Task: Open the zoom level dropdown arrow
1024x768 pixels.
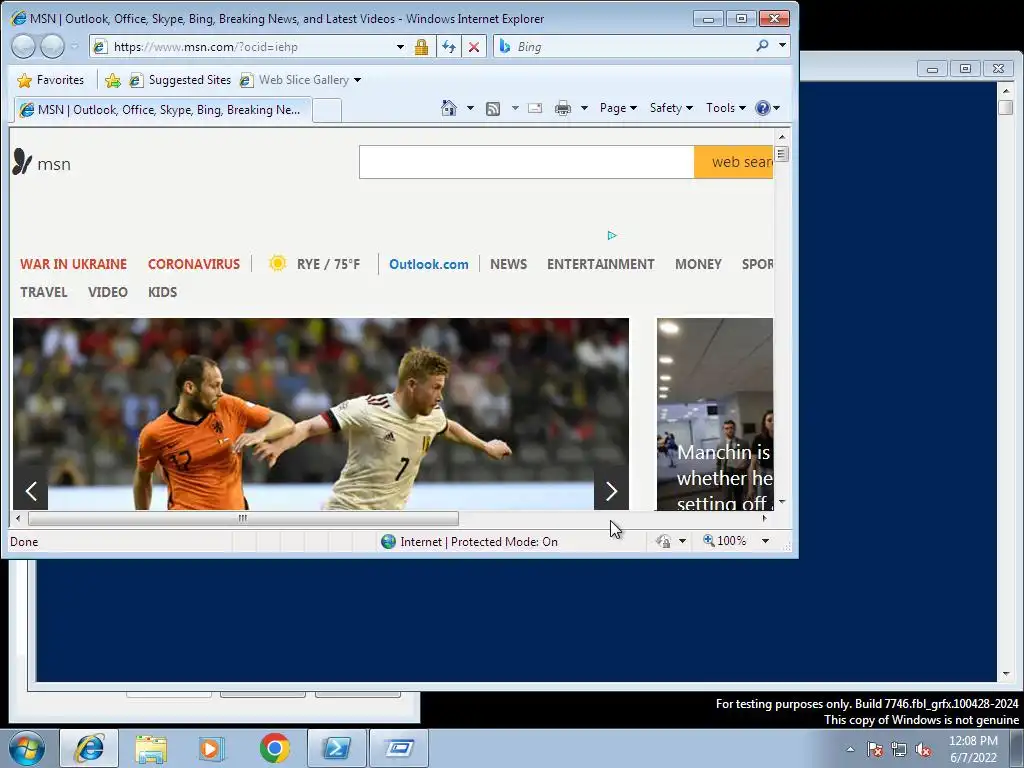Action: [765, 541]
